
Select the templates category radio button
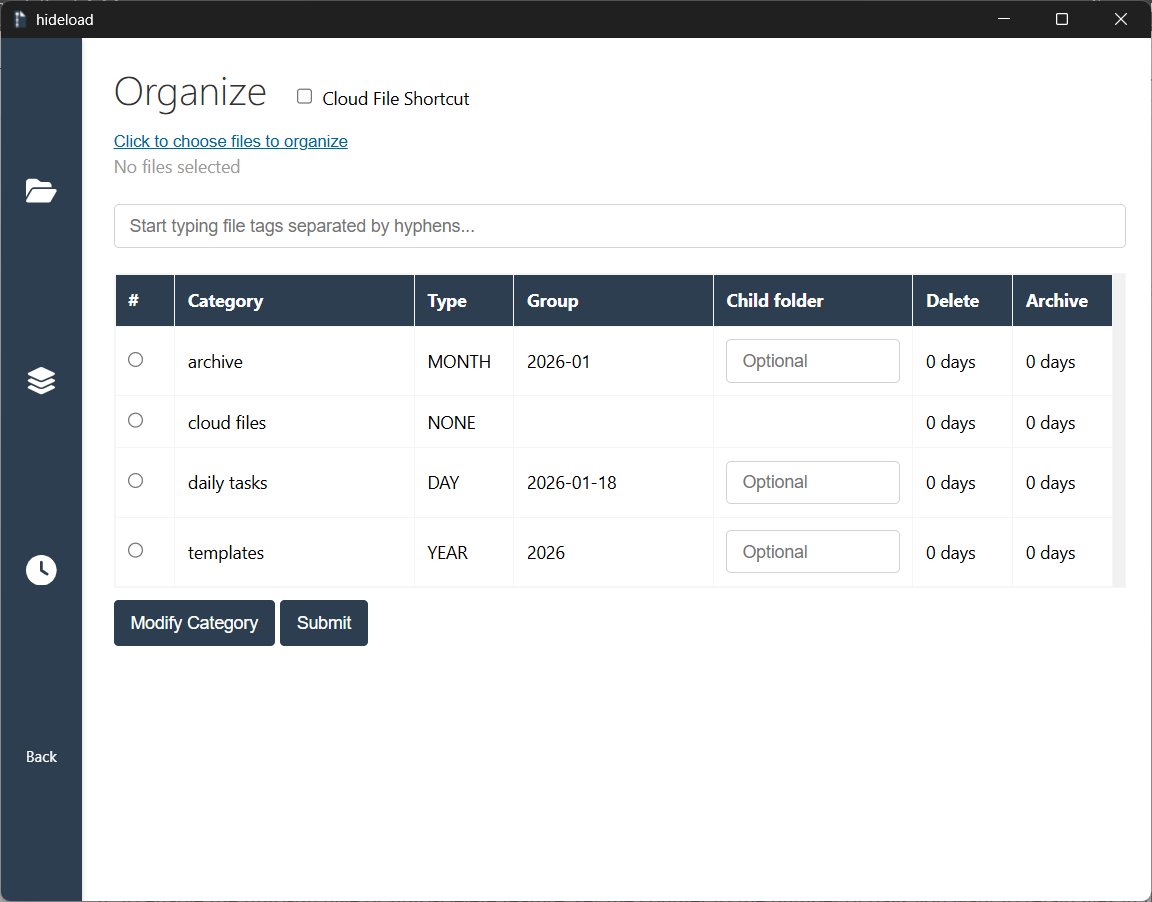[x=135, y=550]
